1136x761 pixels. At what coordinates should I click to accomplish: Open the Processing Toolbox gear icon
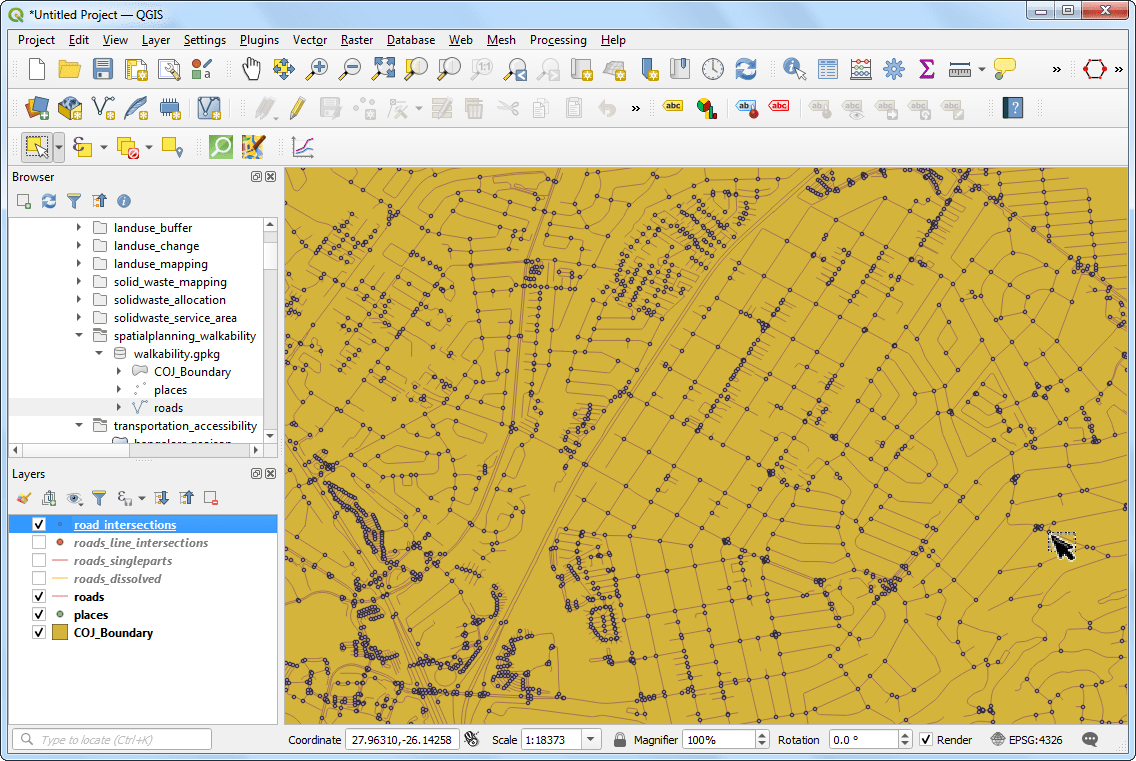click(x=893, y=69)
